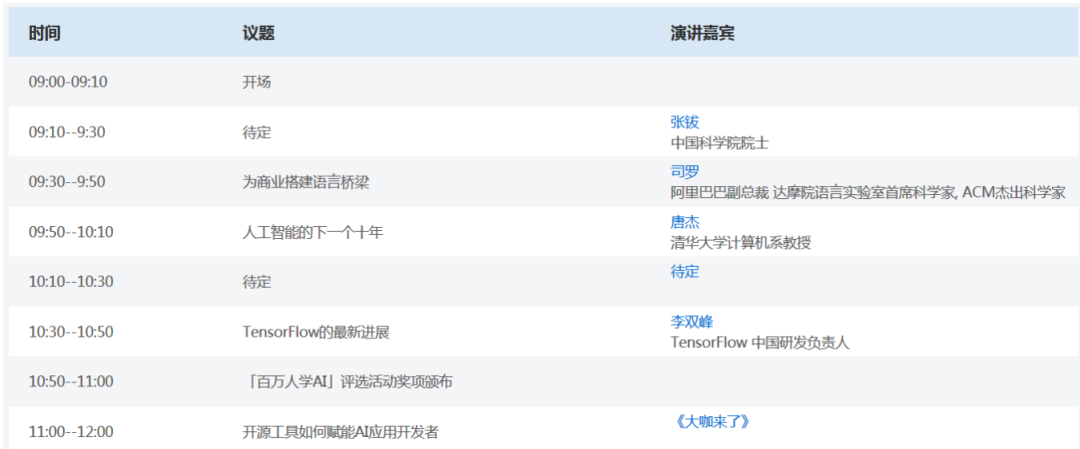
Task: Select the time 10:30--10:50
Action: 70,332
